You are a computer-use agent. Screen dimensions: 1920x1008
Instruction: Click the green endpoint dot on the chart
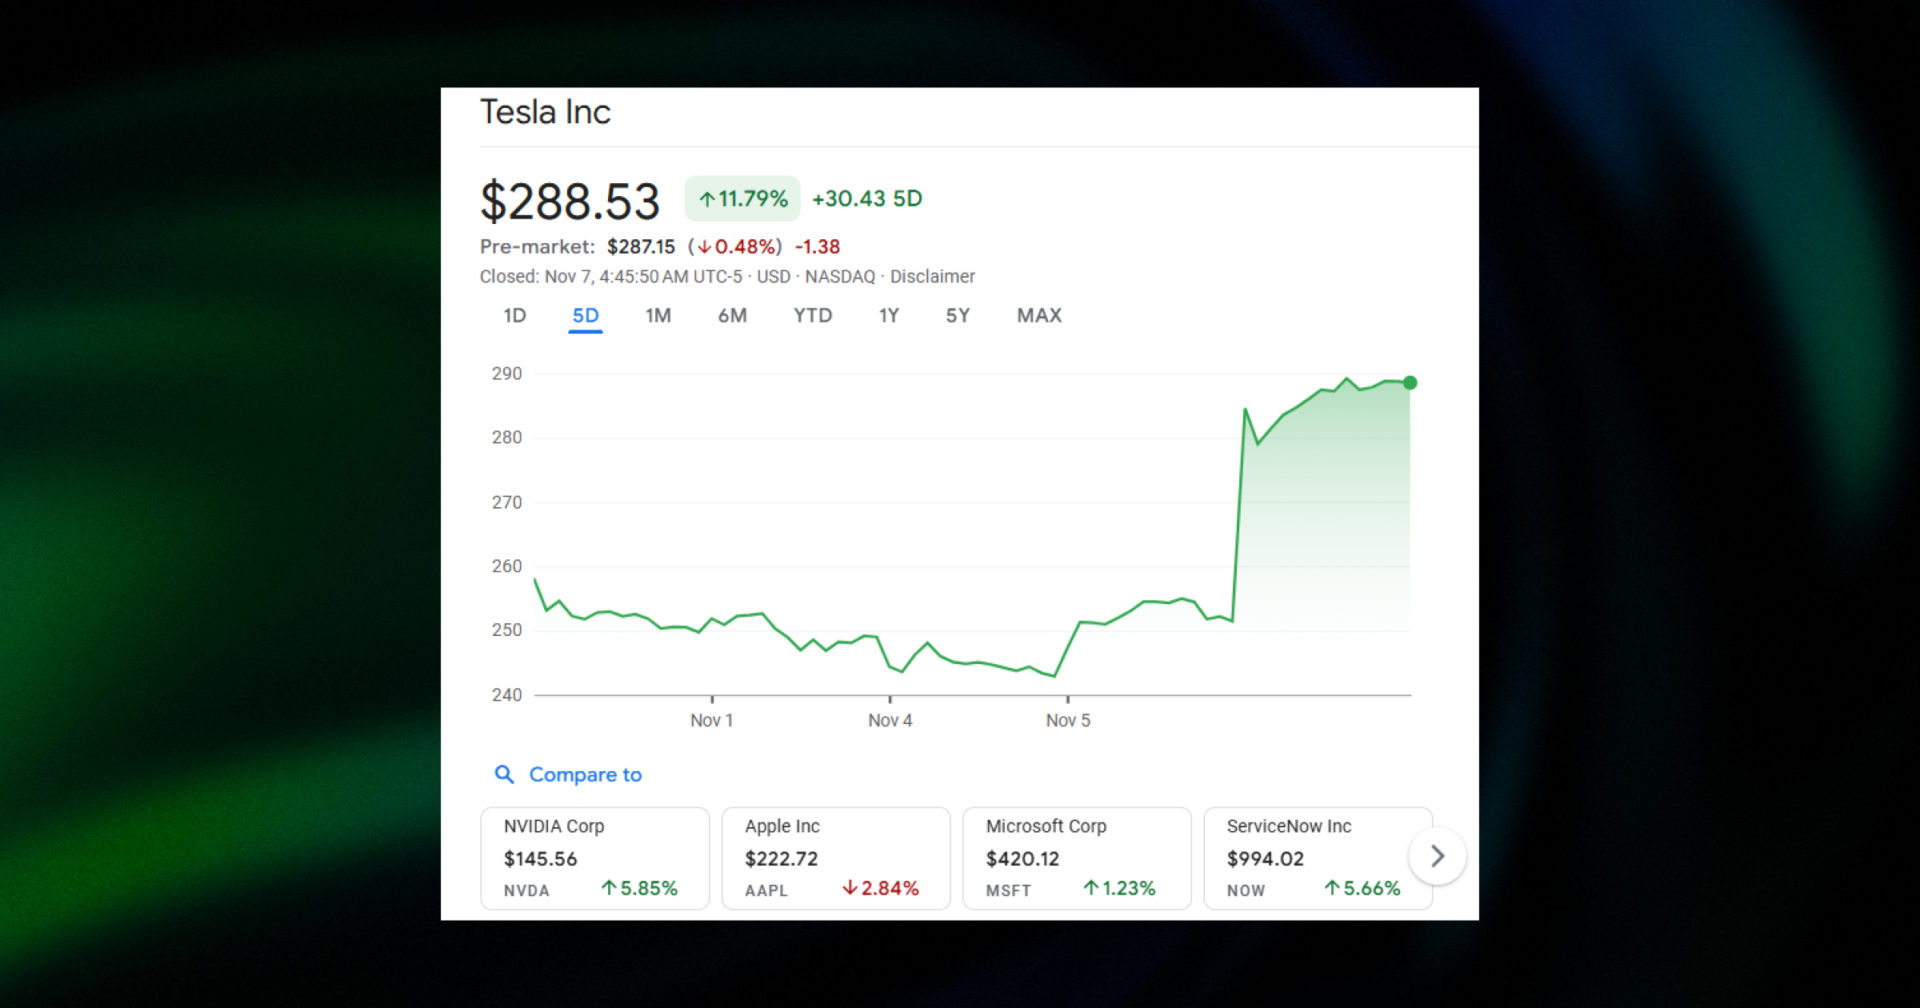[1409, 382]
